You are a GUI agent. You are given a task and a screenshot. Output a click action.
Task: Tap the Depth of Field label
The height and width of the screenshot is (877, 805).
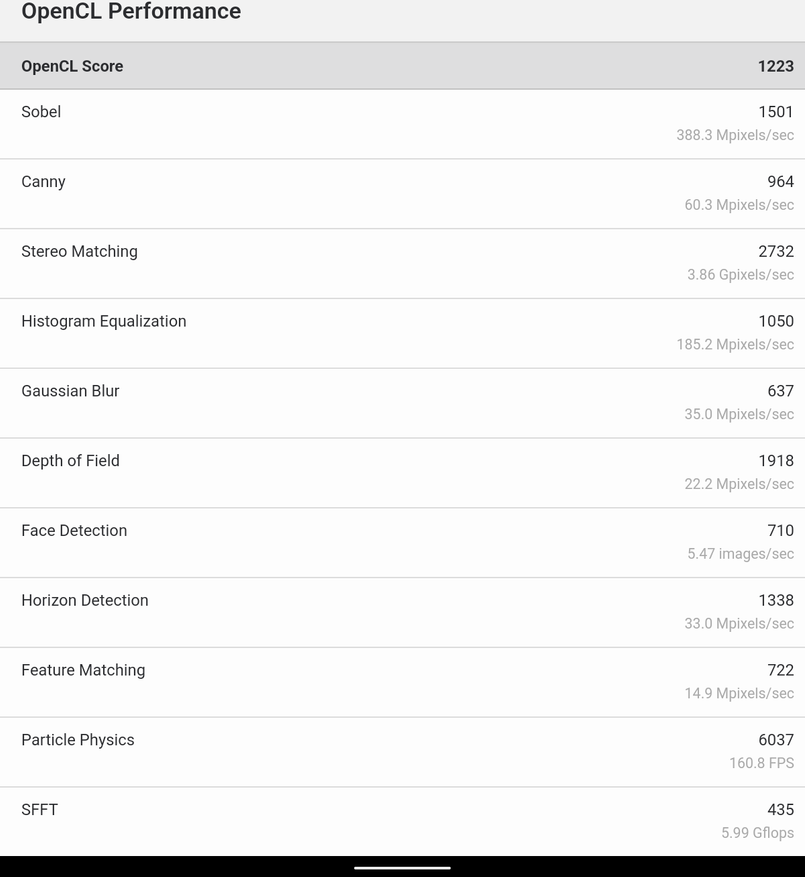click(x=70, y=461)
